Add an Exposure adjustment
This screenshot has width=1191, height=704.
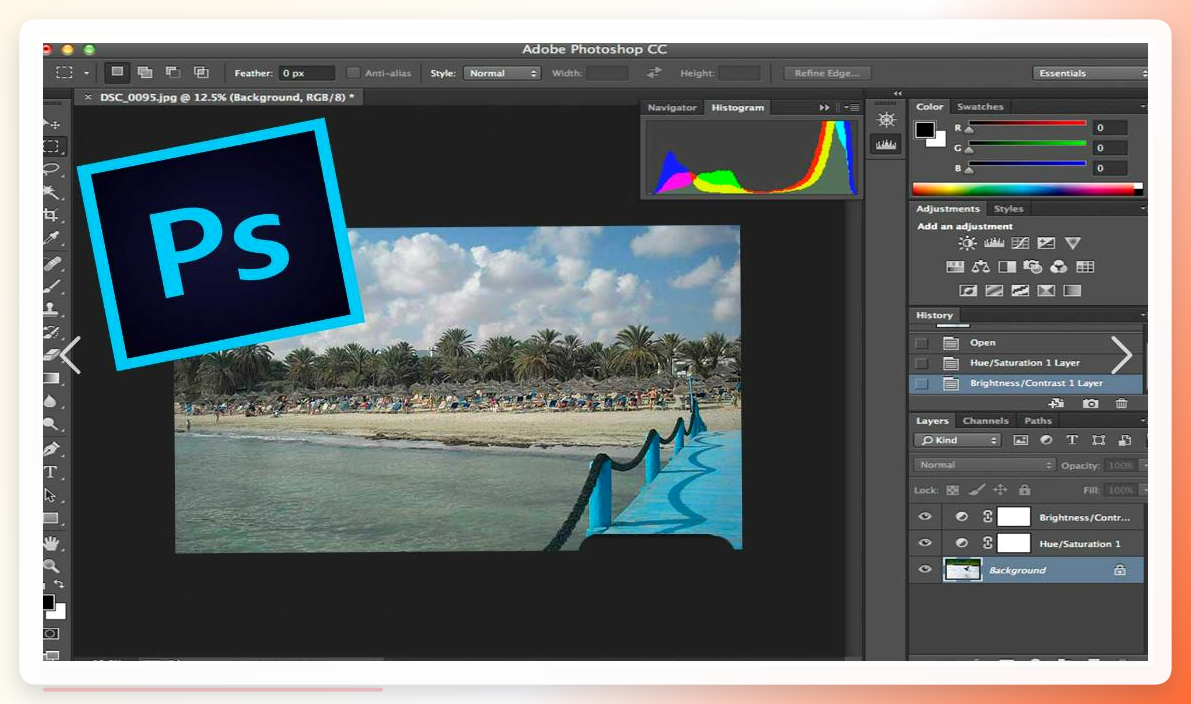(x=1046, y=243)
